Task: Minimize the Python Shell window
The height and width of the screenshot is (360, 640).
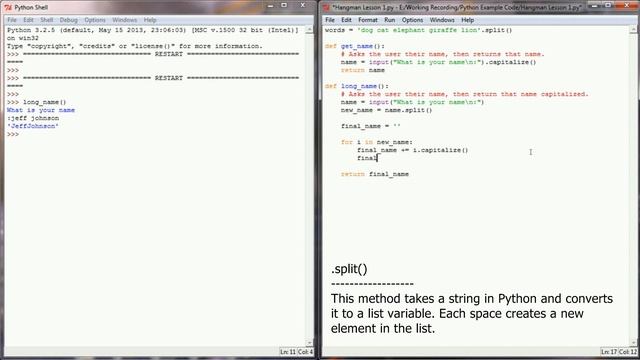Action: pos(270,6)
